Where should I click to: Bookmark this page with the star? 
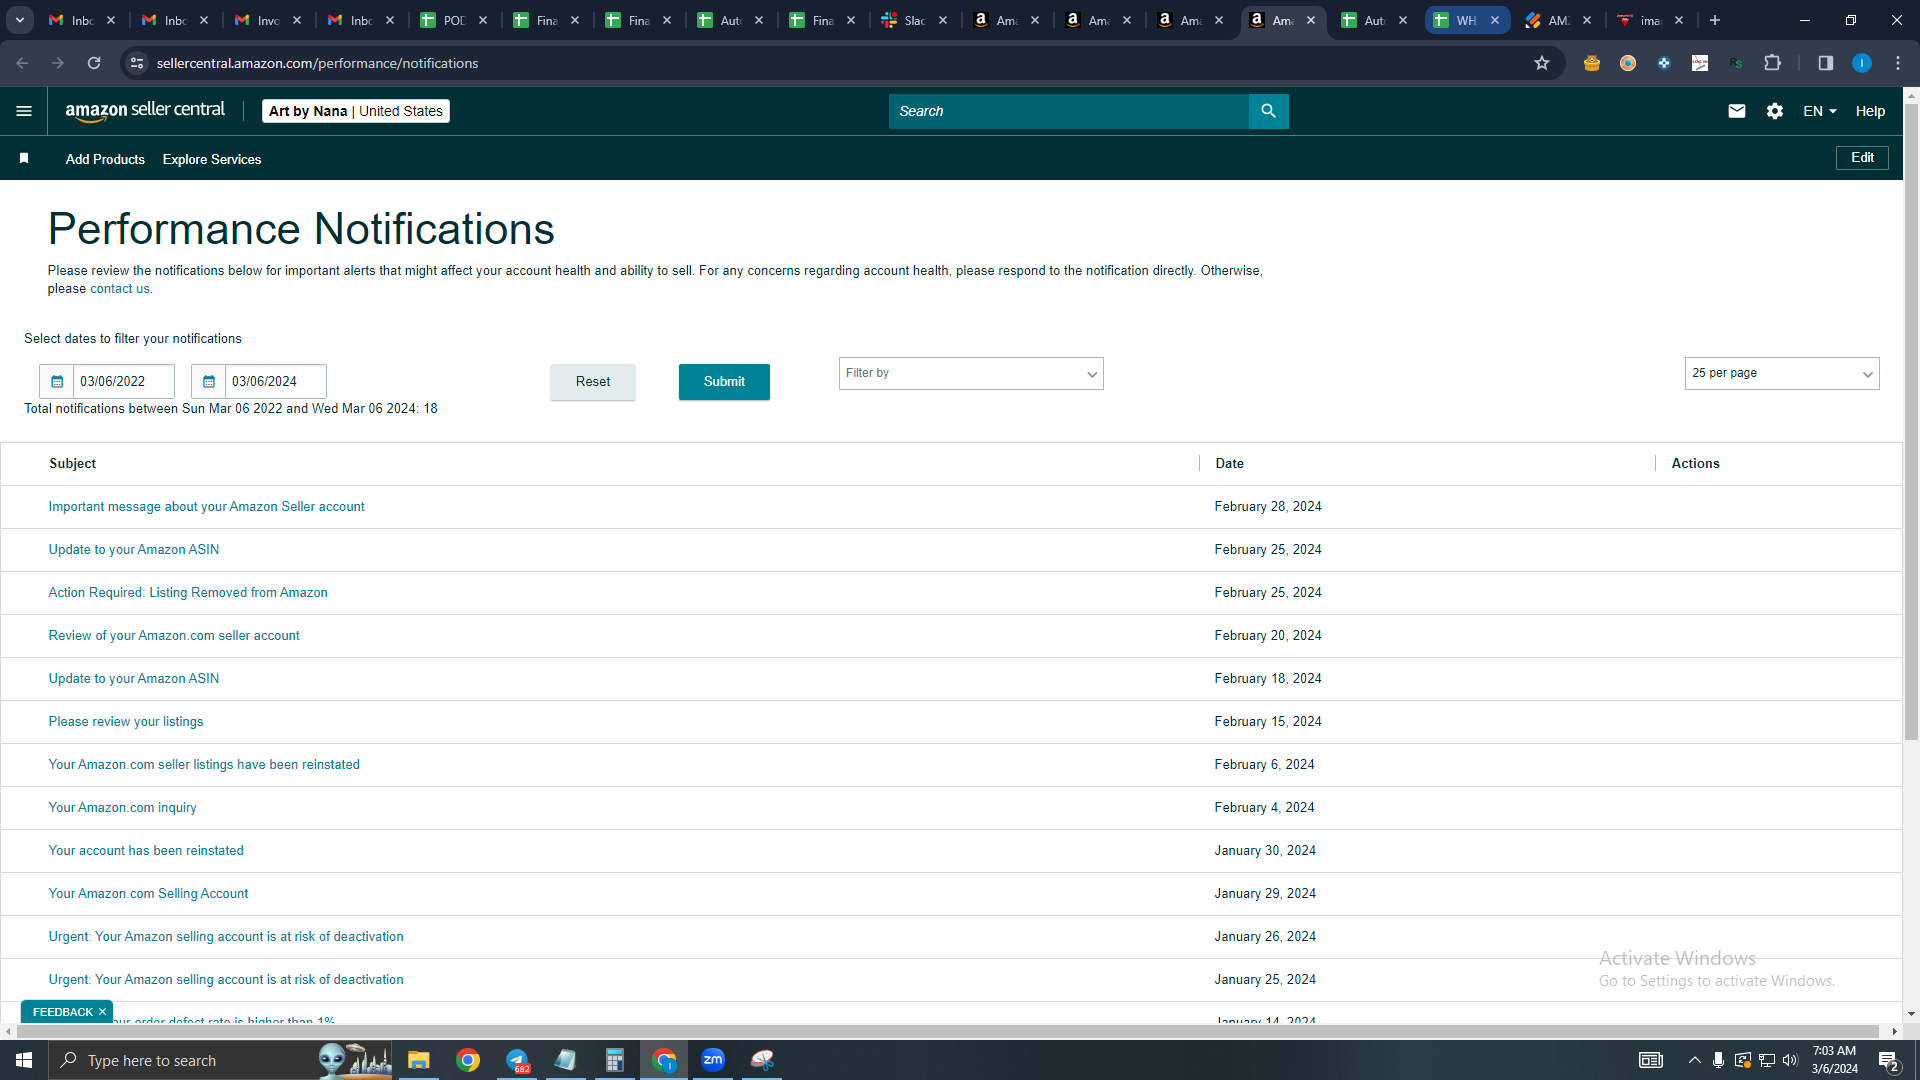coord(1542,63)
